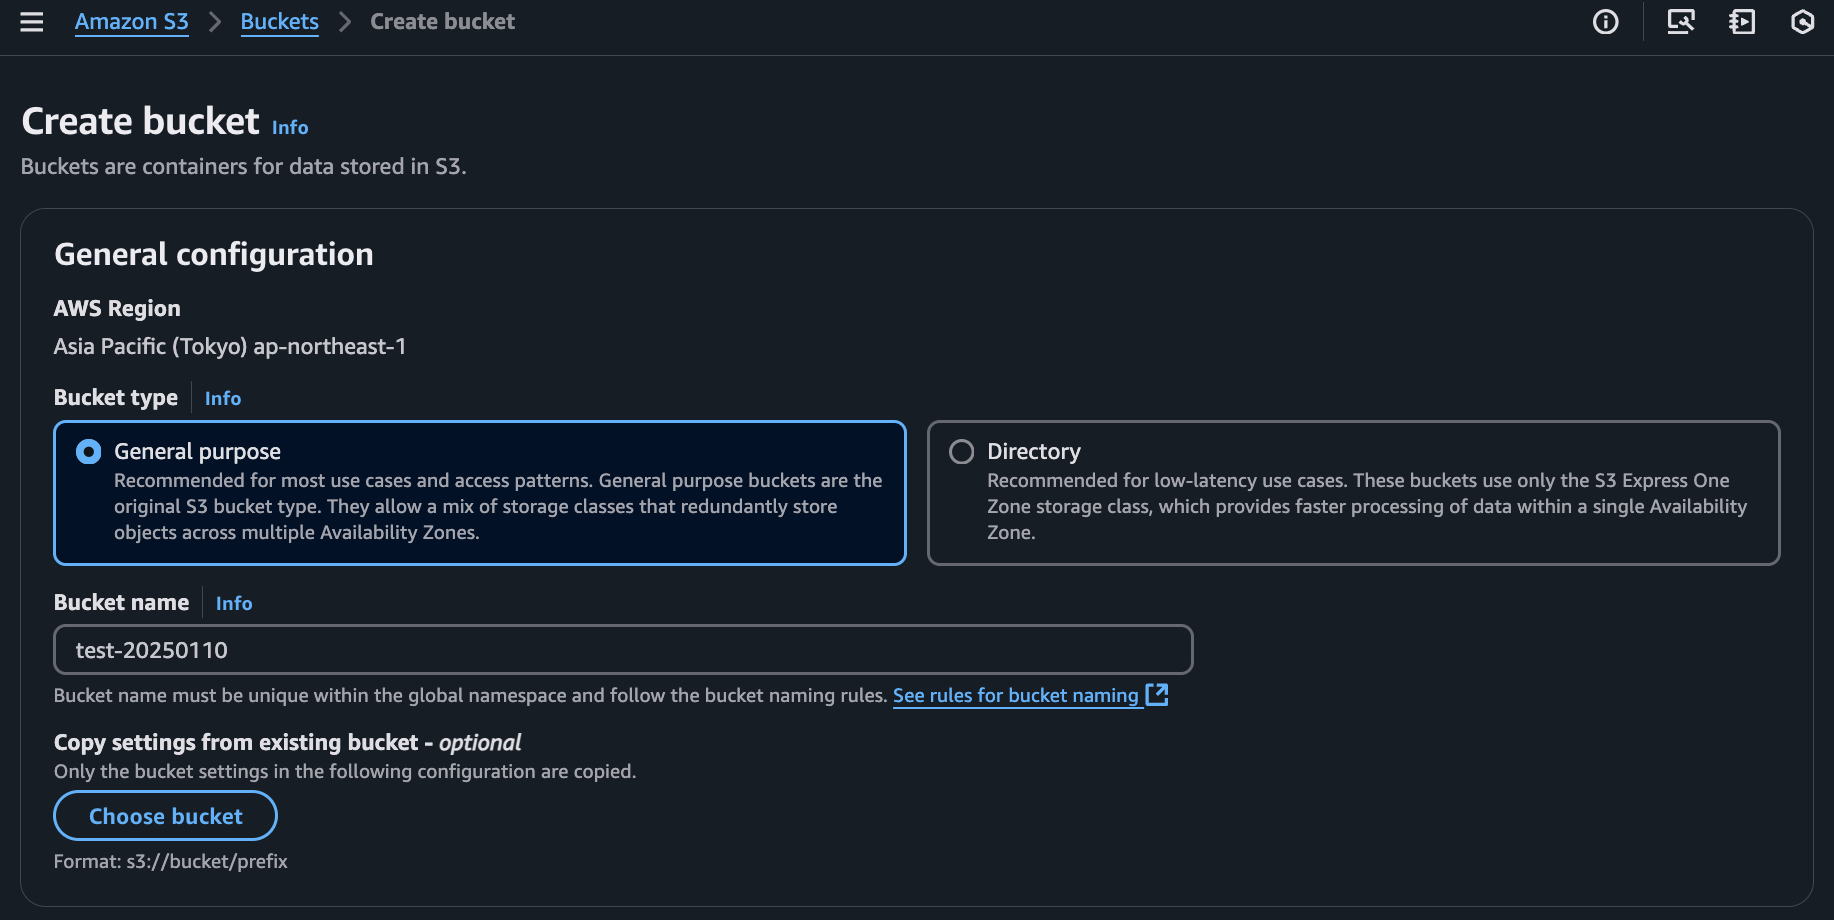
Task: Click Info beside the Bucket type label
Action: coord(222,398)
